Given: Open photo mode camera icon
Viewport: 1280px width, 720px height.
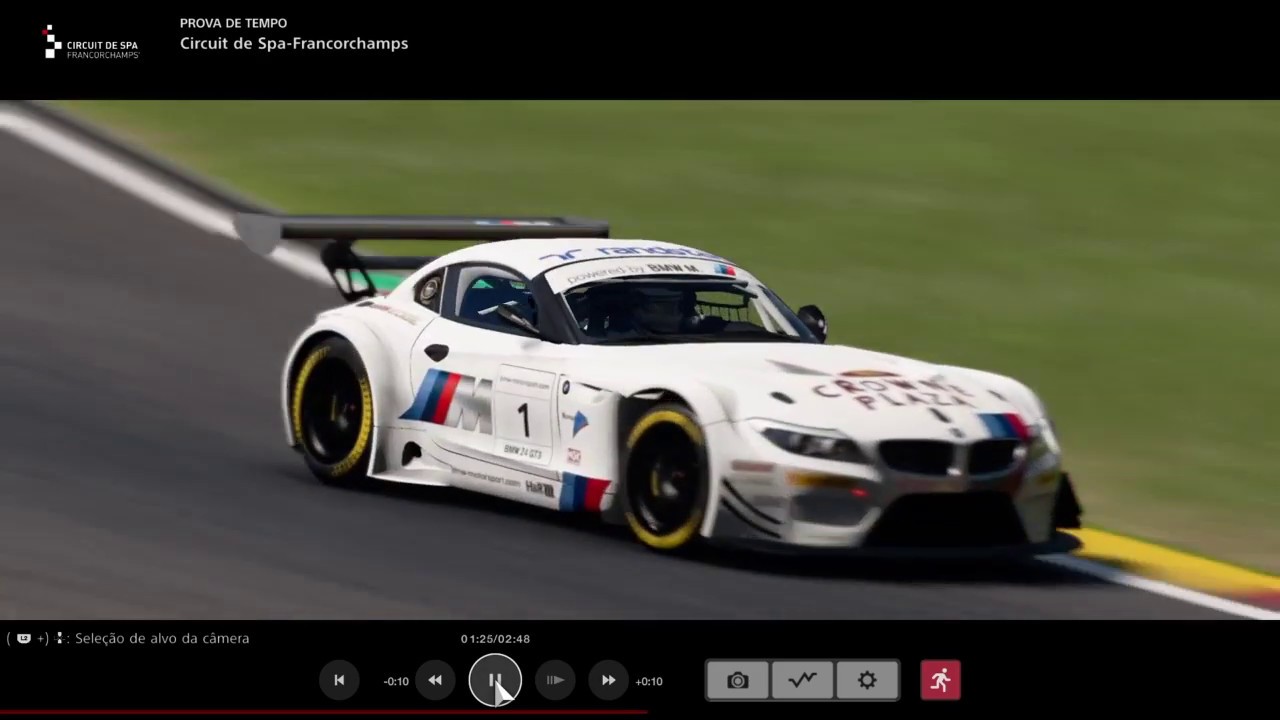Looking at the screenshot, I should pos(737,680).
